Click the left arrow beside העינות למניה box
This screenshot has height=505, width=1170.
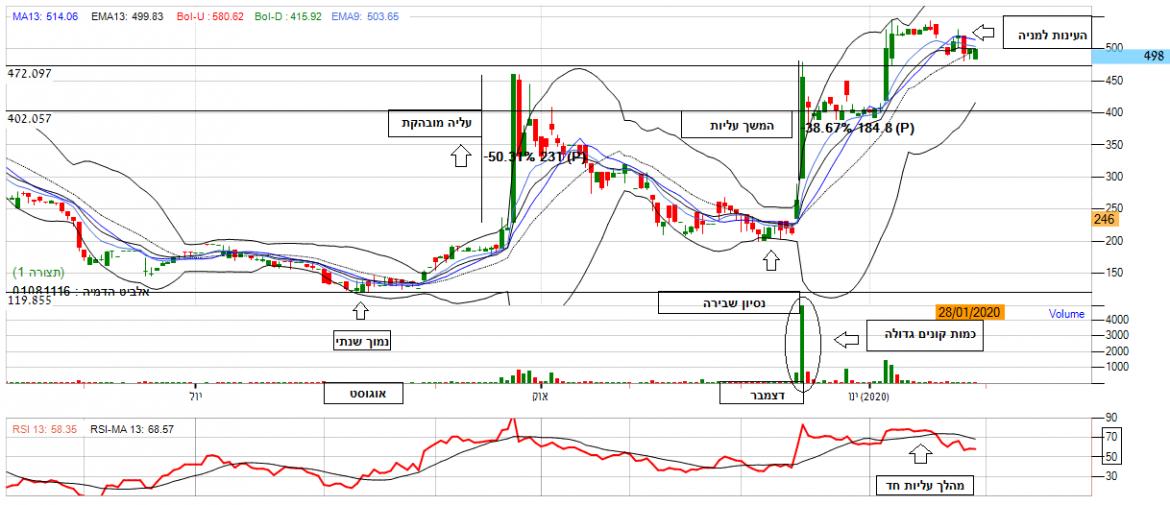point(985,31)
